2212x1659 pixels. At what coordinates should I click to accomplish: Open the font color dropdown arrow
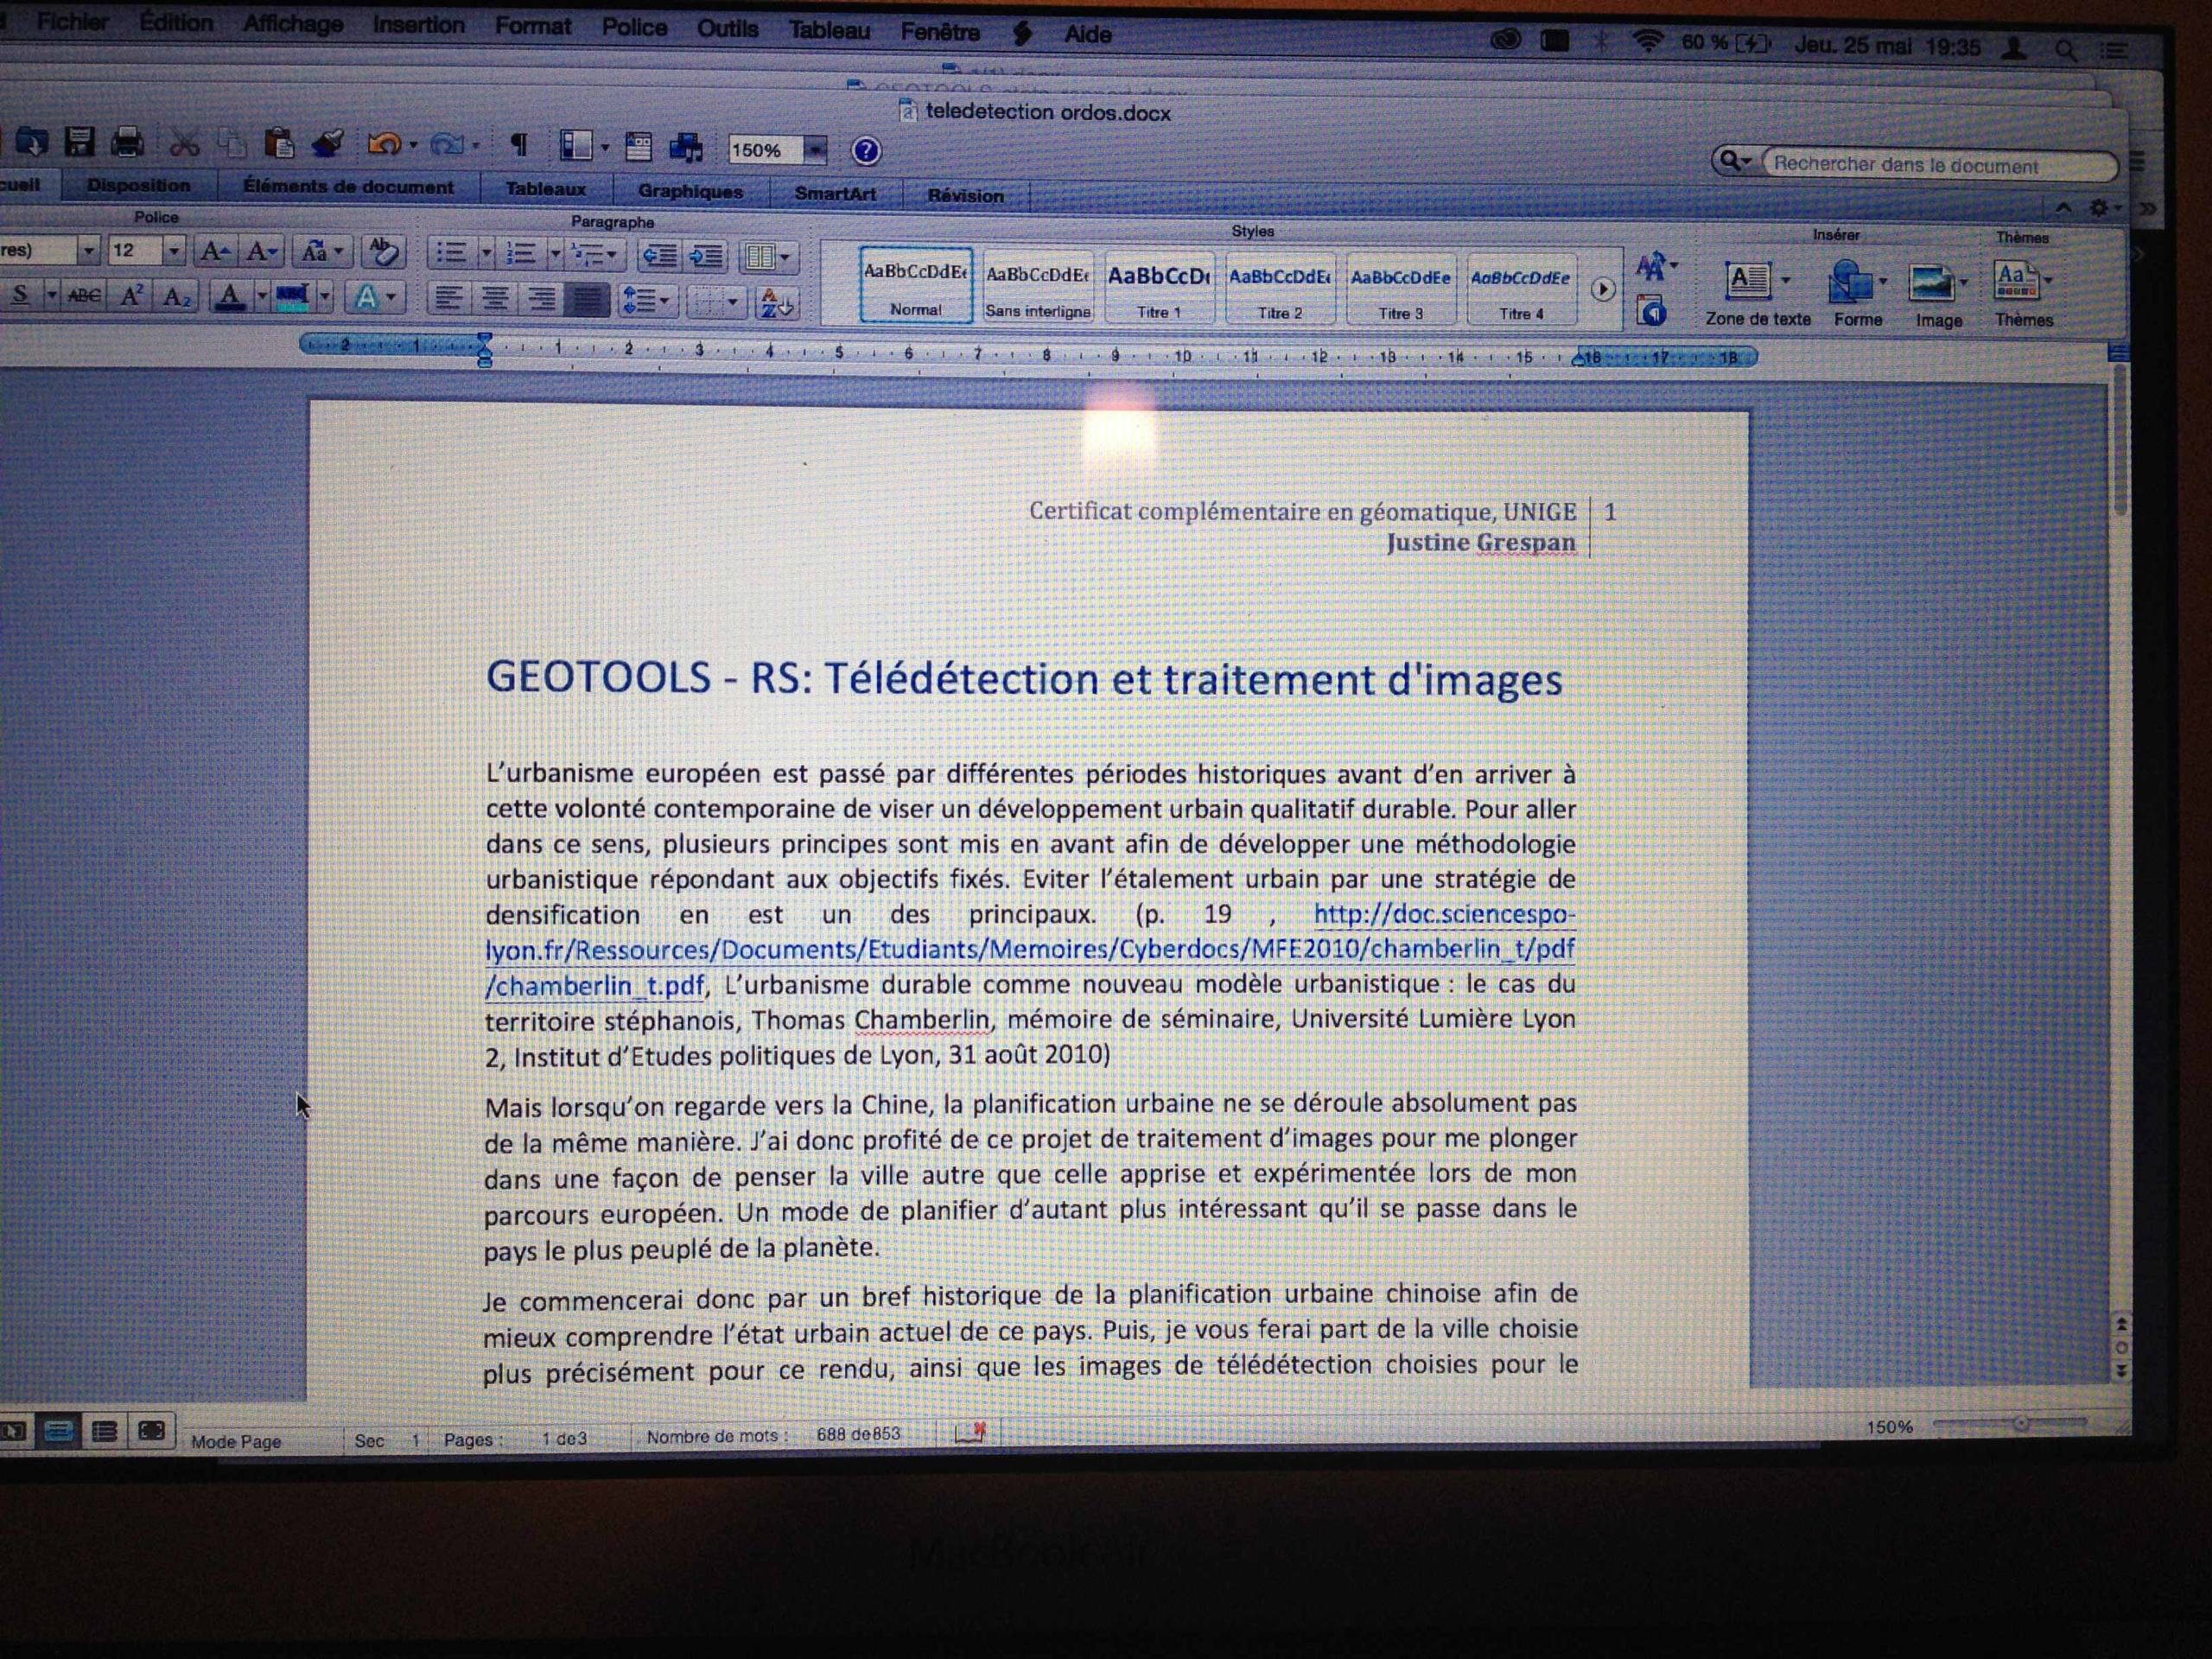pos(262,297)
